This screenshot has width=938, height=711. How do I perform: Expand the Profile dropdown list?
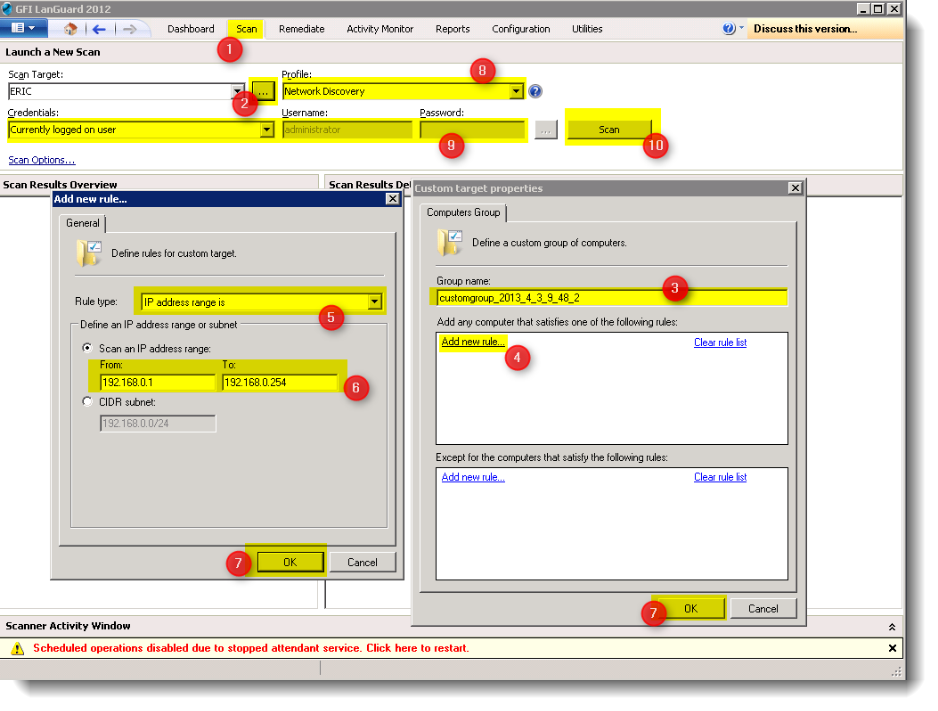[x=517, y=91]
